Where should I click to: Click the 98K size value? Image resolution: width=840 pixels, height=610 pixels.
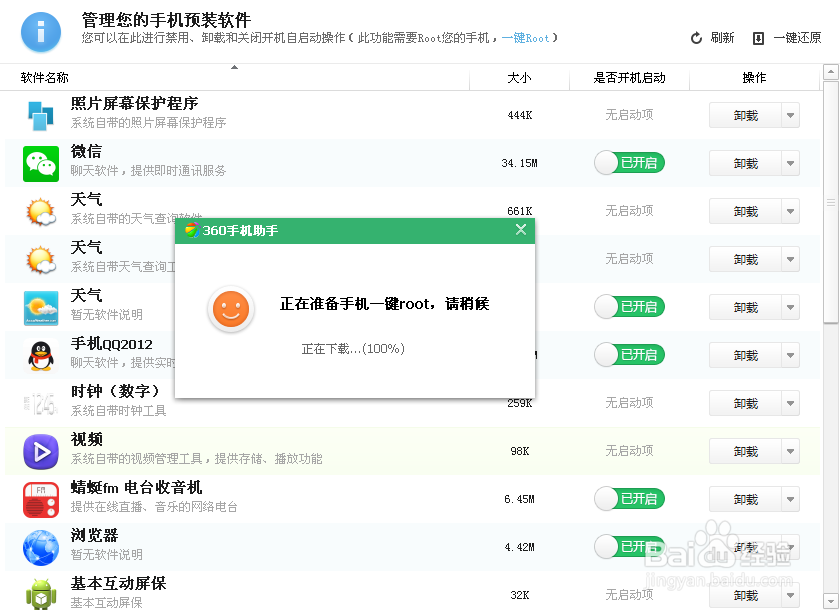coord(520,451)
